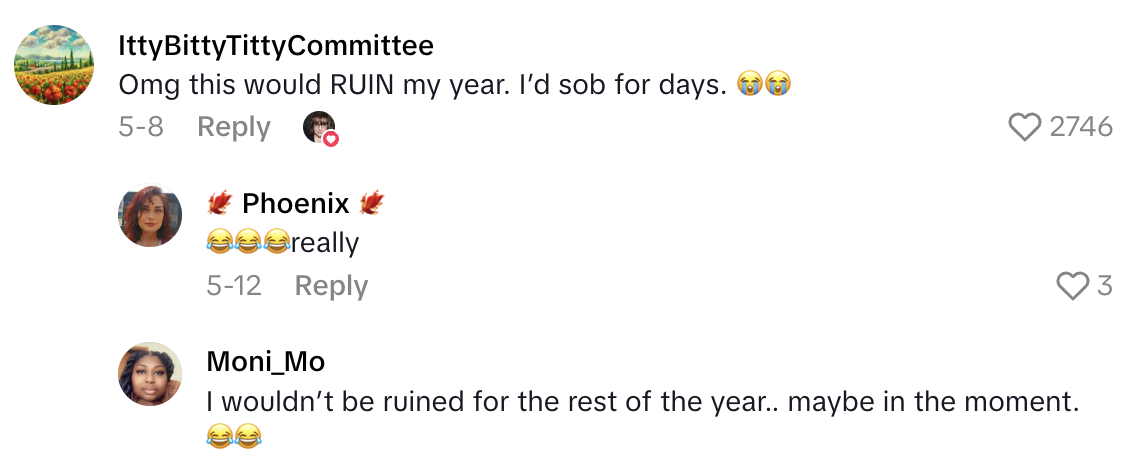Click the leaf emoji left of Phoenix

[219, 204]
